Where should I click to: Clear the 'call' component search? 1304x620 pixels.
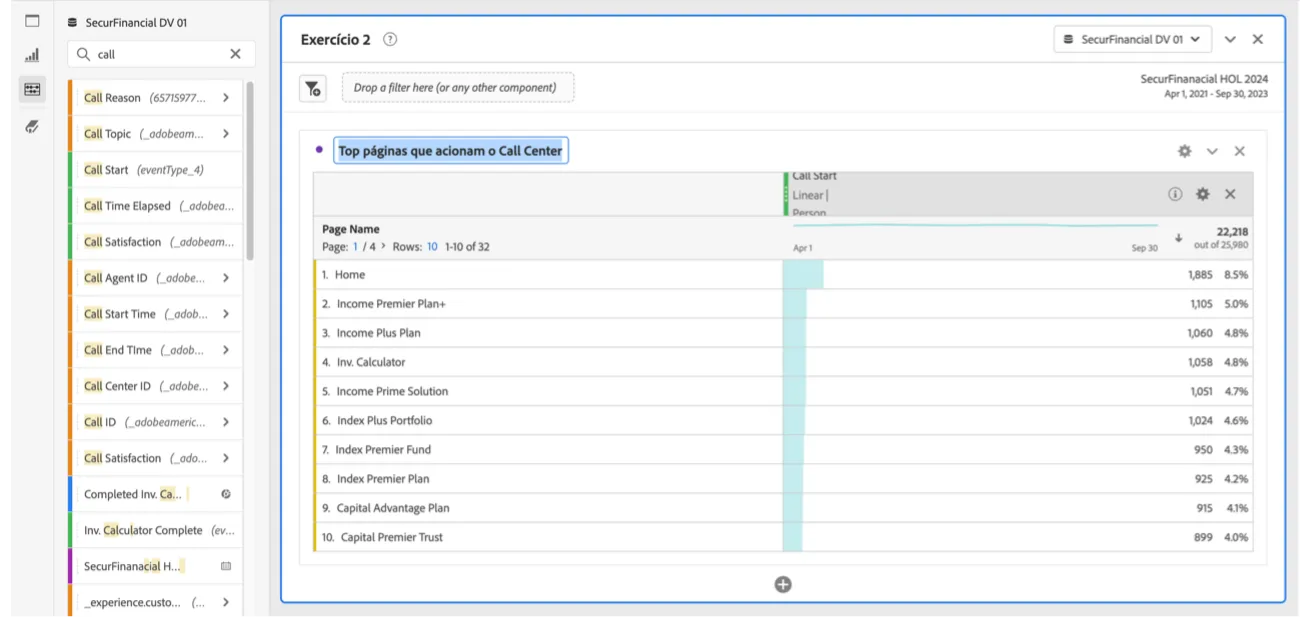235,54
